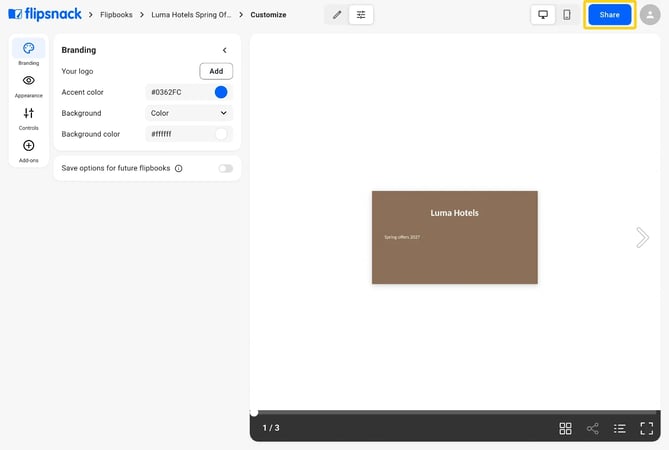Collapse the Branding panel
The height and width of the screenshot is (450, 669).
pyautogui.click(x=224, y=50)
